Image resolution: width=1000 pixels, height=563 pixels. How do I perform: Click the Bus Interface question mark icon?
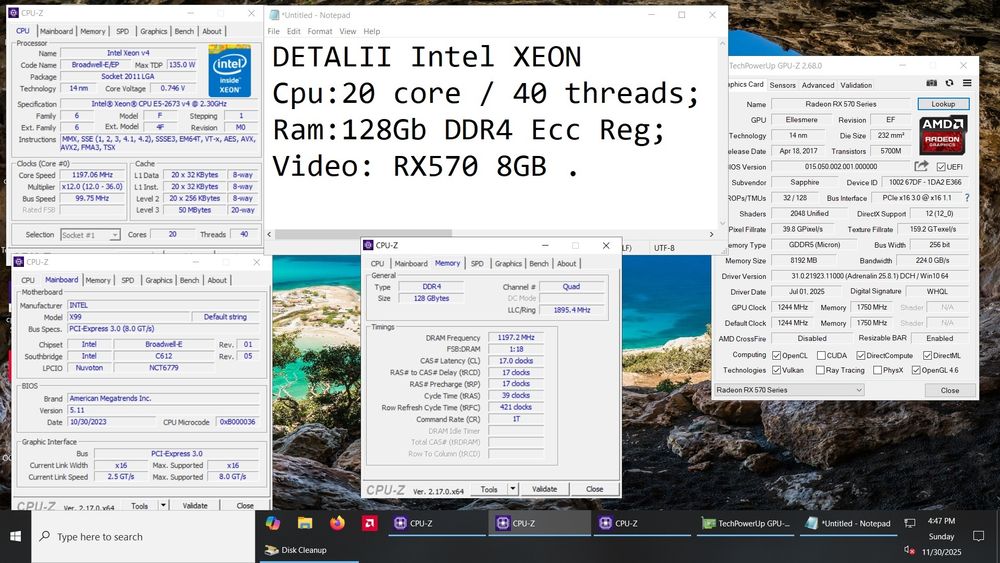[967, 198]
